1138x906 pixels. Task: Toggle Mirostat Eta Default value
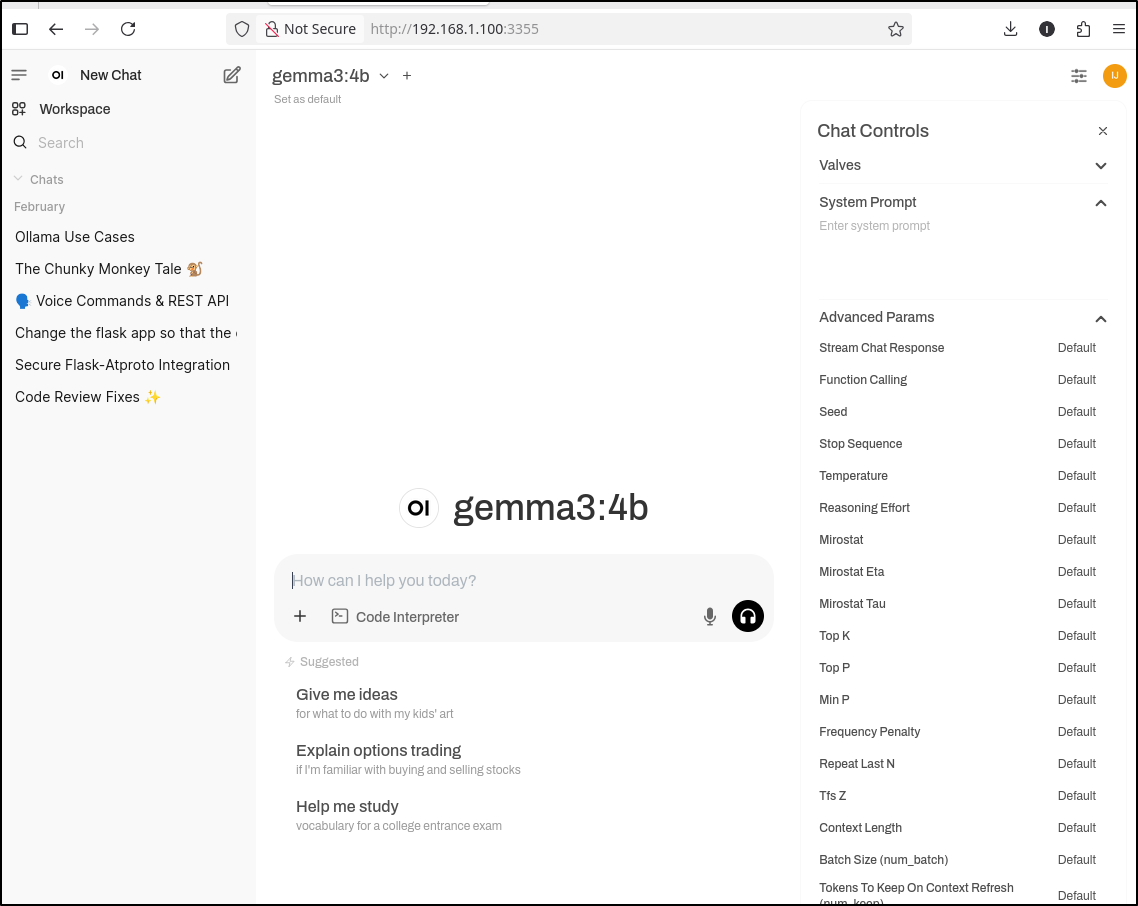[1077, 571]
